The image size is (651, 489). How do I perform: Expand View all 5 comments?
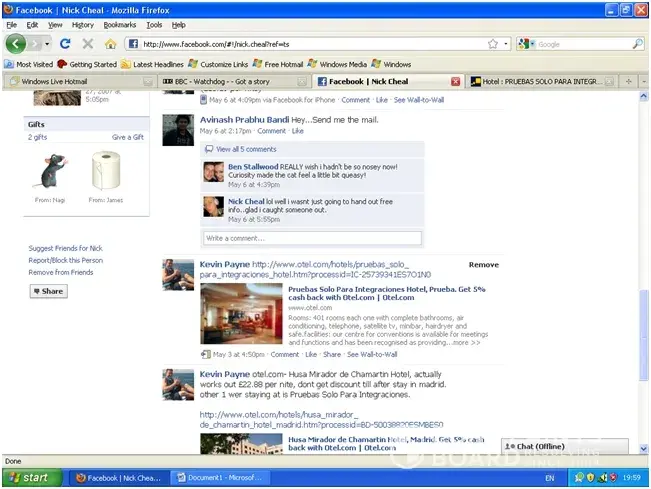[245, 148]
